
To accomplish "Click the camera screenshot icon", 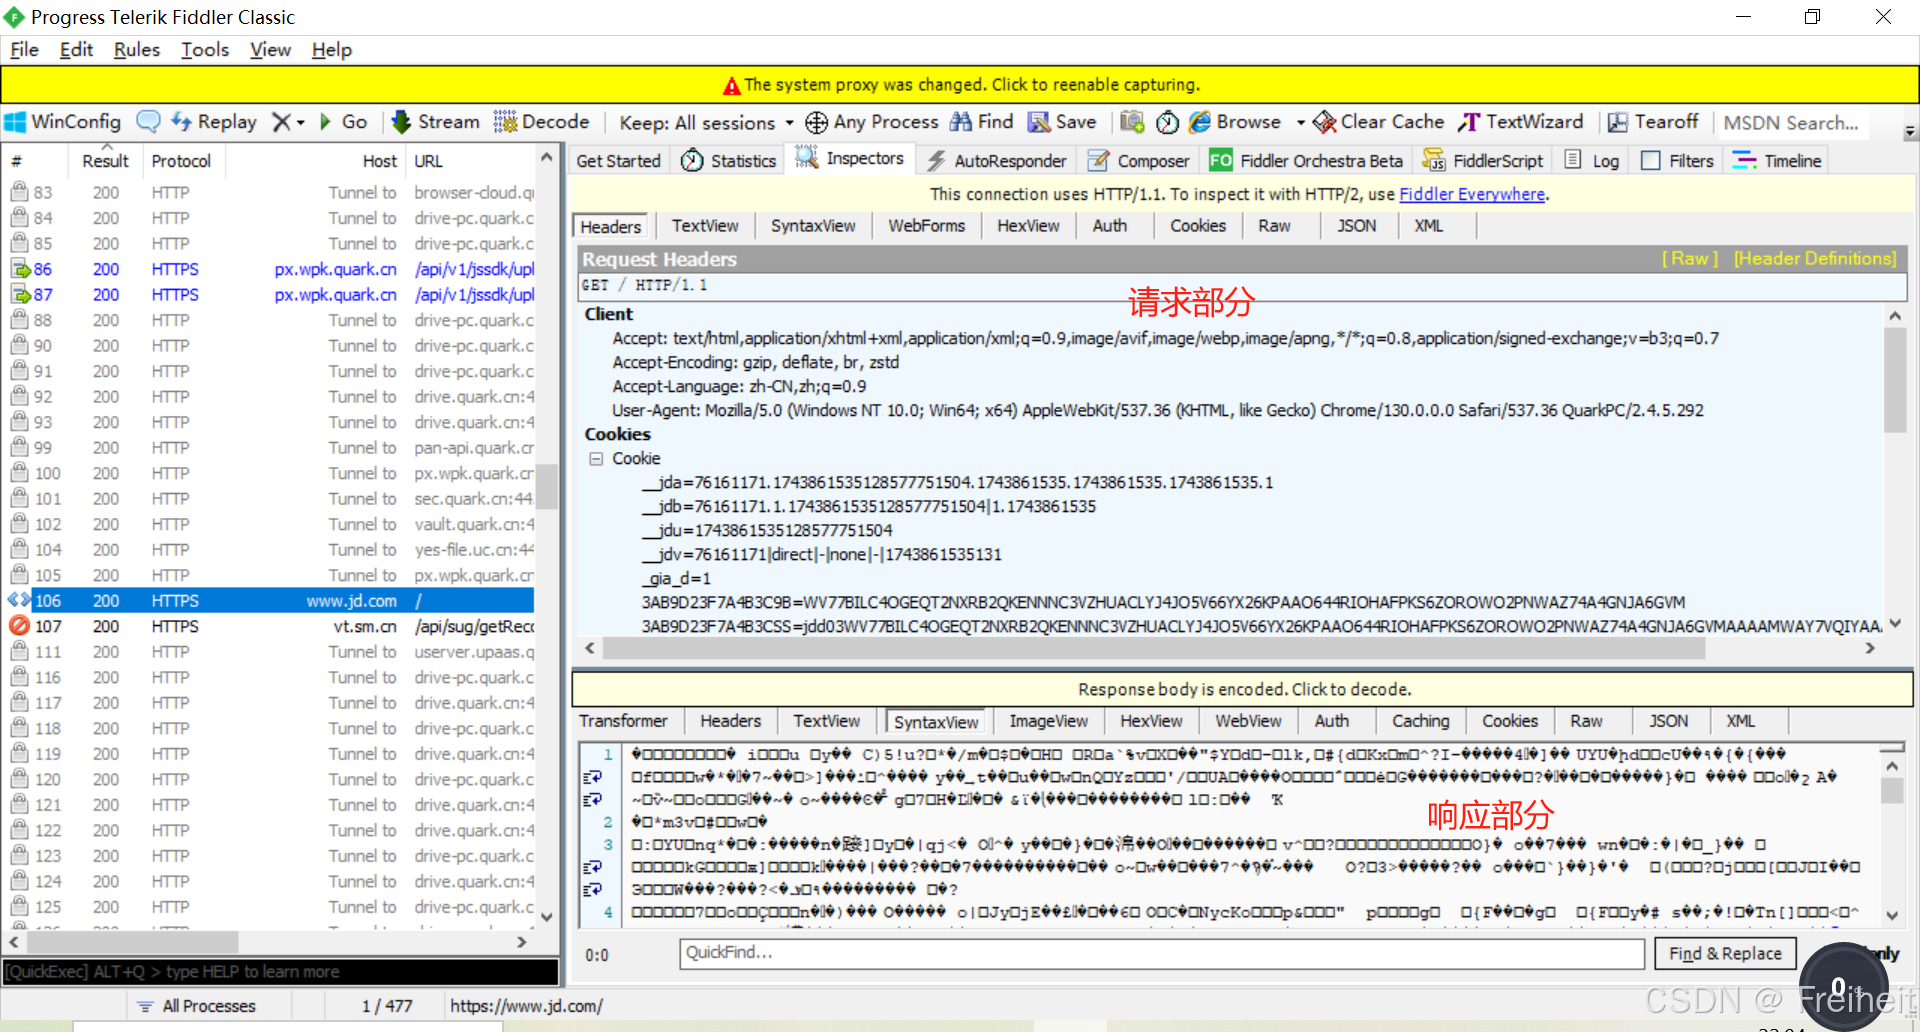I will [1132, 122].
